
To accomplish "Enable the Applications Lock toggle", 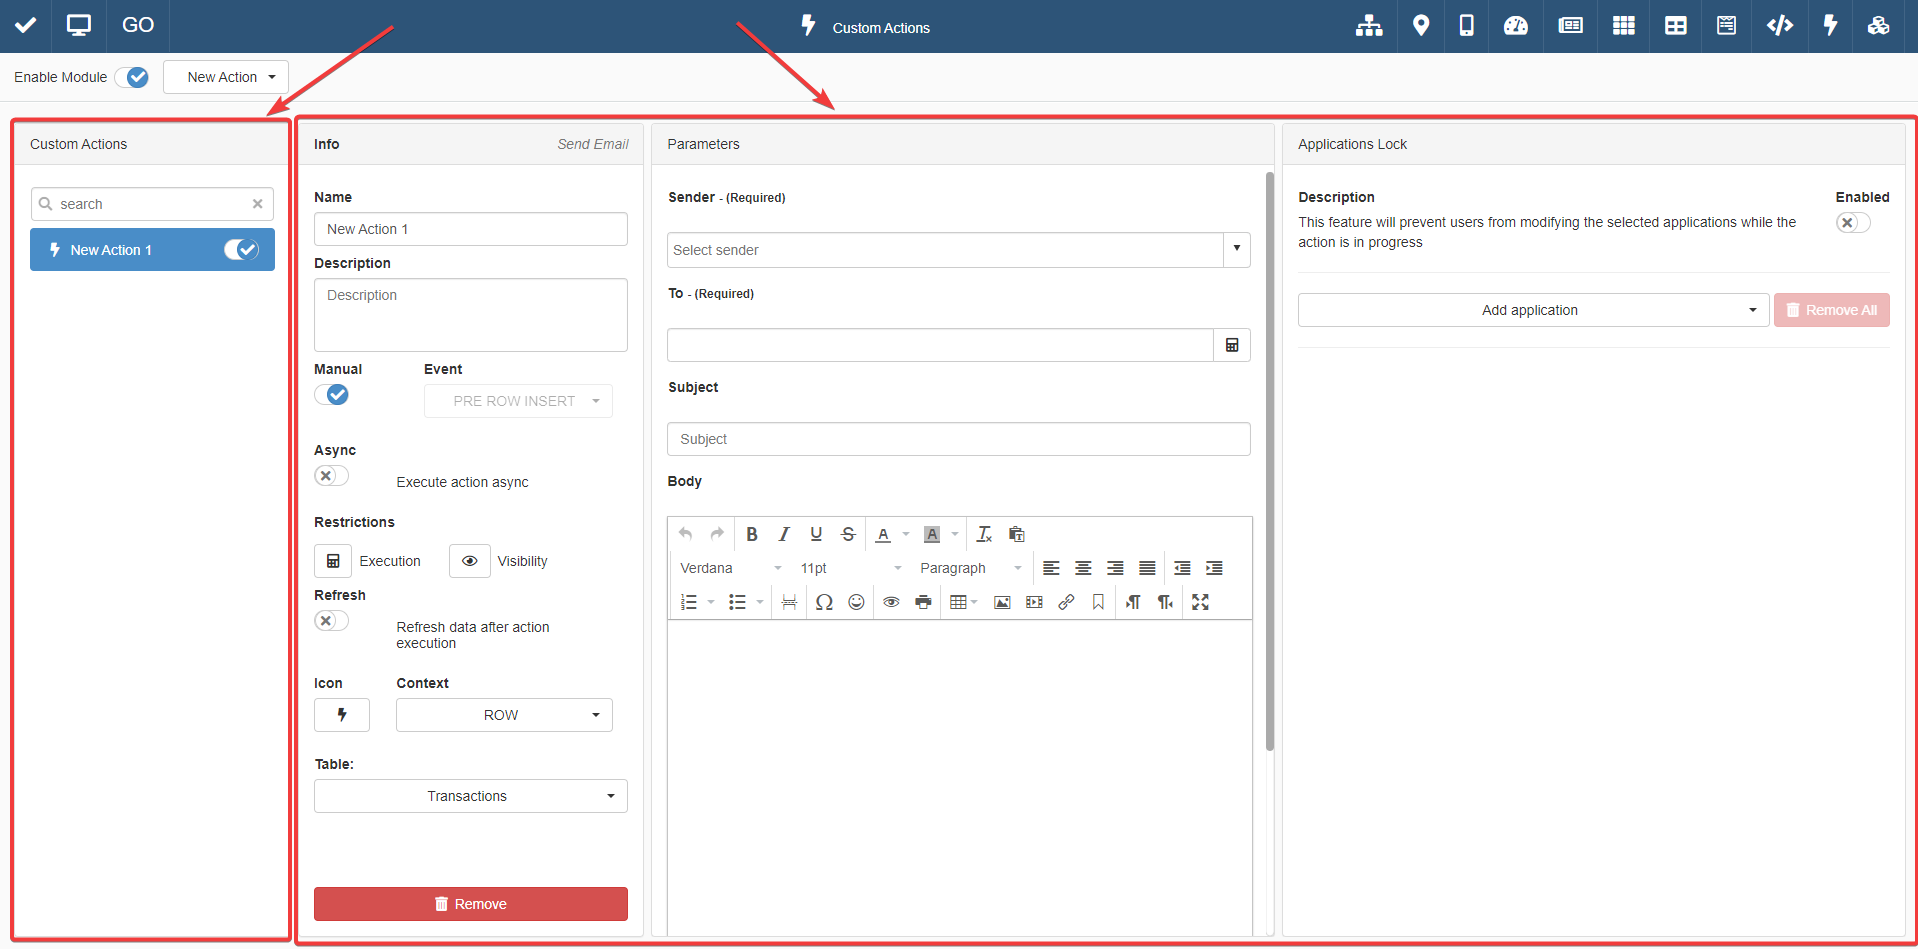I will (x=1852, y=223).
